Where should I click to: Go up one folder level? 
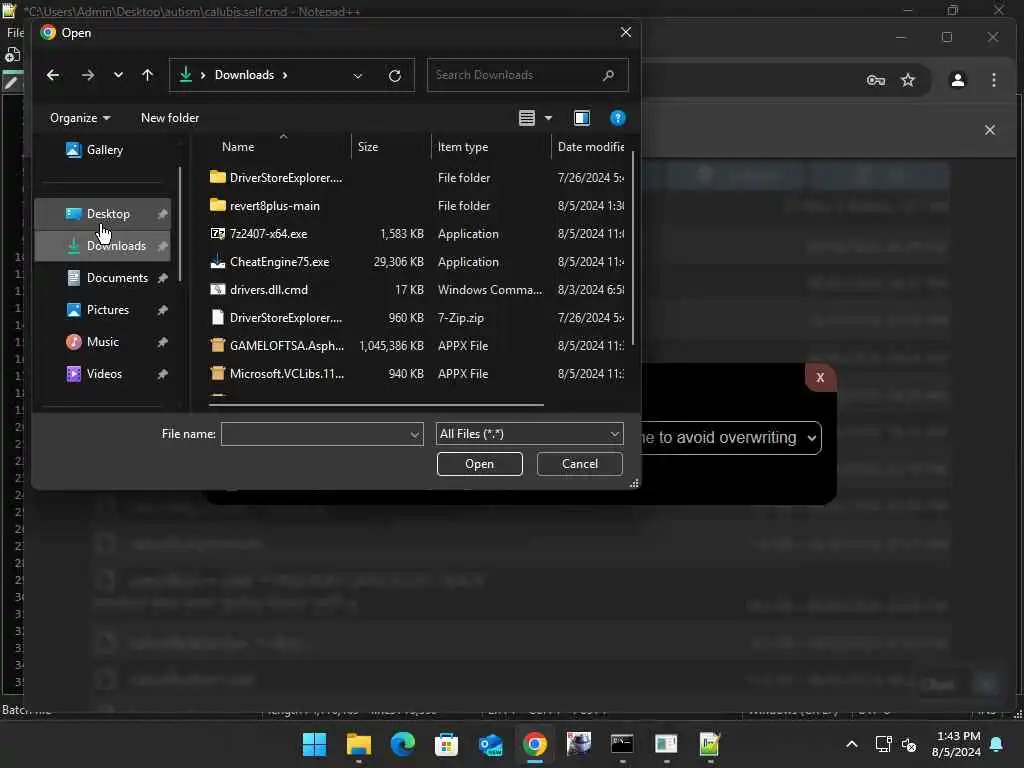click(148, 75)
